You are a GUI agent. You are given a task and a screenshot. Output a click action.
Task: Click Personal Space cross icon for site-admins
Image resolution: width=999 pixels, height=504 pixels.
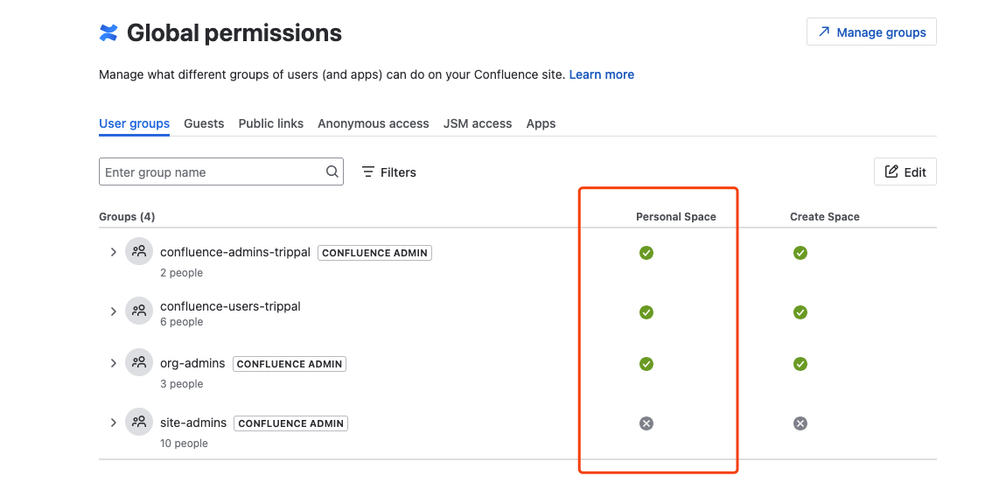(646, 423)
